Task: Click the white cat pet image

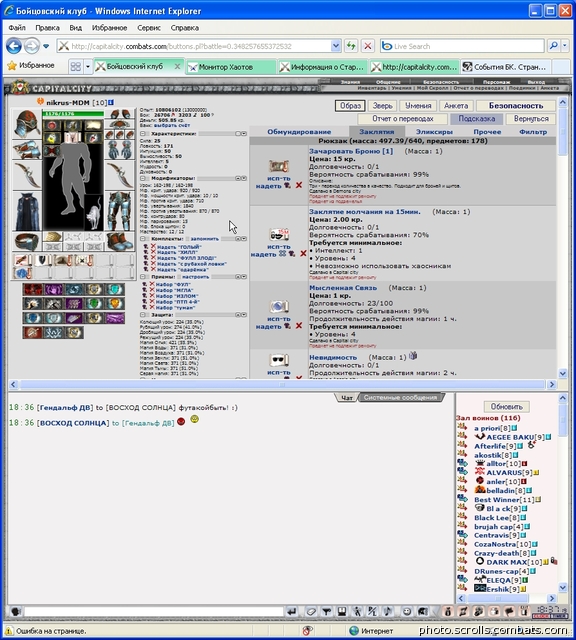Action: 95,212
